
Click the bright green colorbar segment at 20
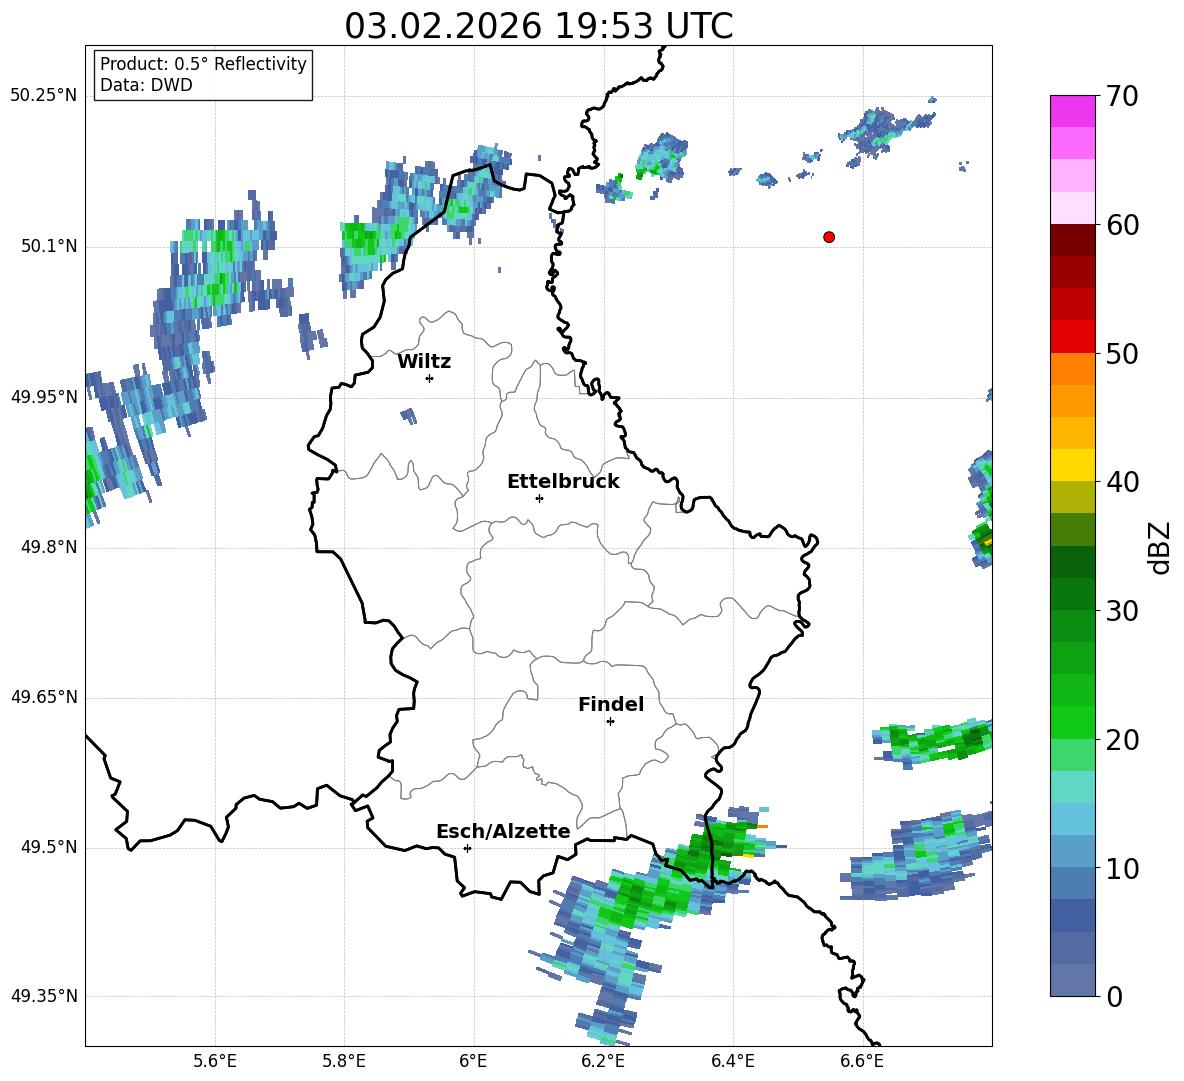click(x=1072, y=723)
